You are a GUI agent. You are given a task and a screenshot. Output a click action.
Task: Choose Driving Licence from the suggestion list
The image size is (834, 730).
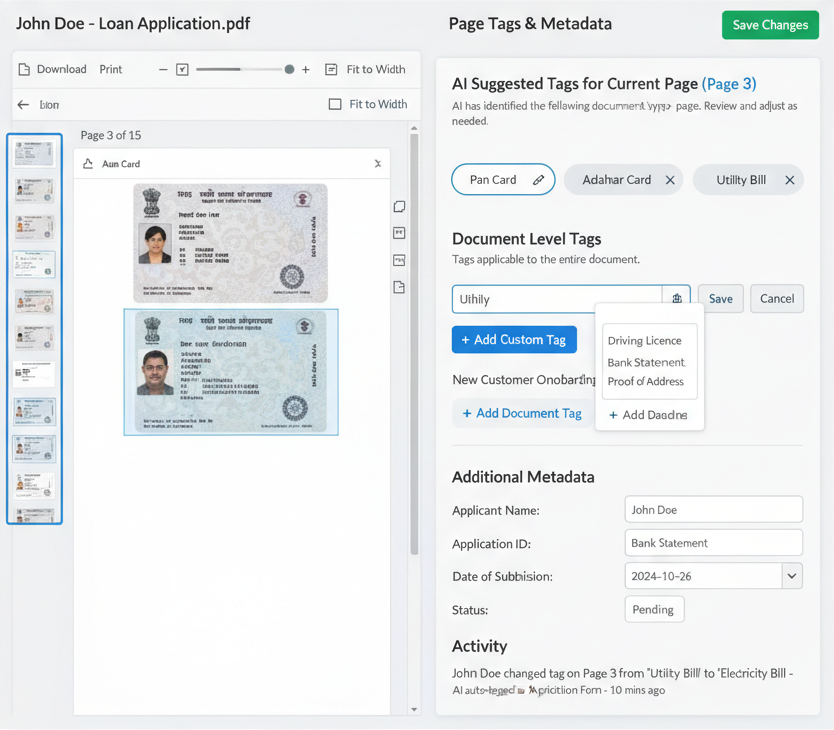644,341
